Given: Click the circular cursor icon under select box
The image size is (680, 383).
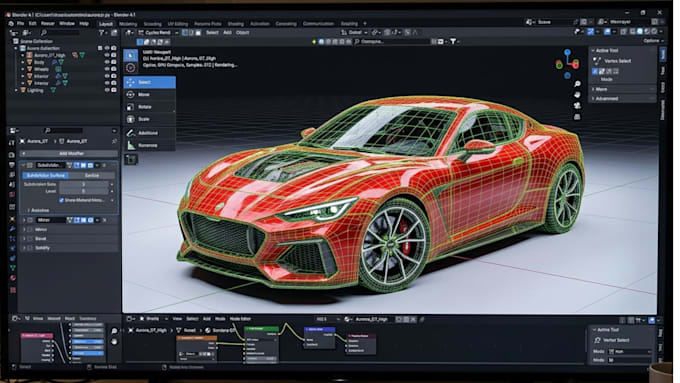Looking at the screenshot, I should pos(131,67).
